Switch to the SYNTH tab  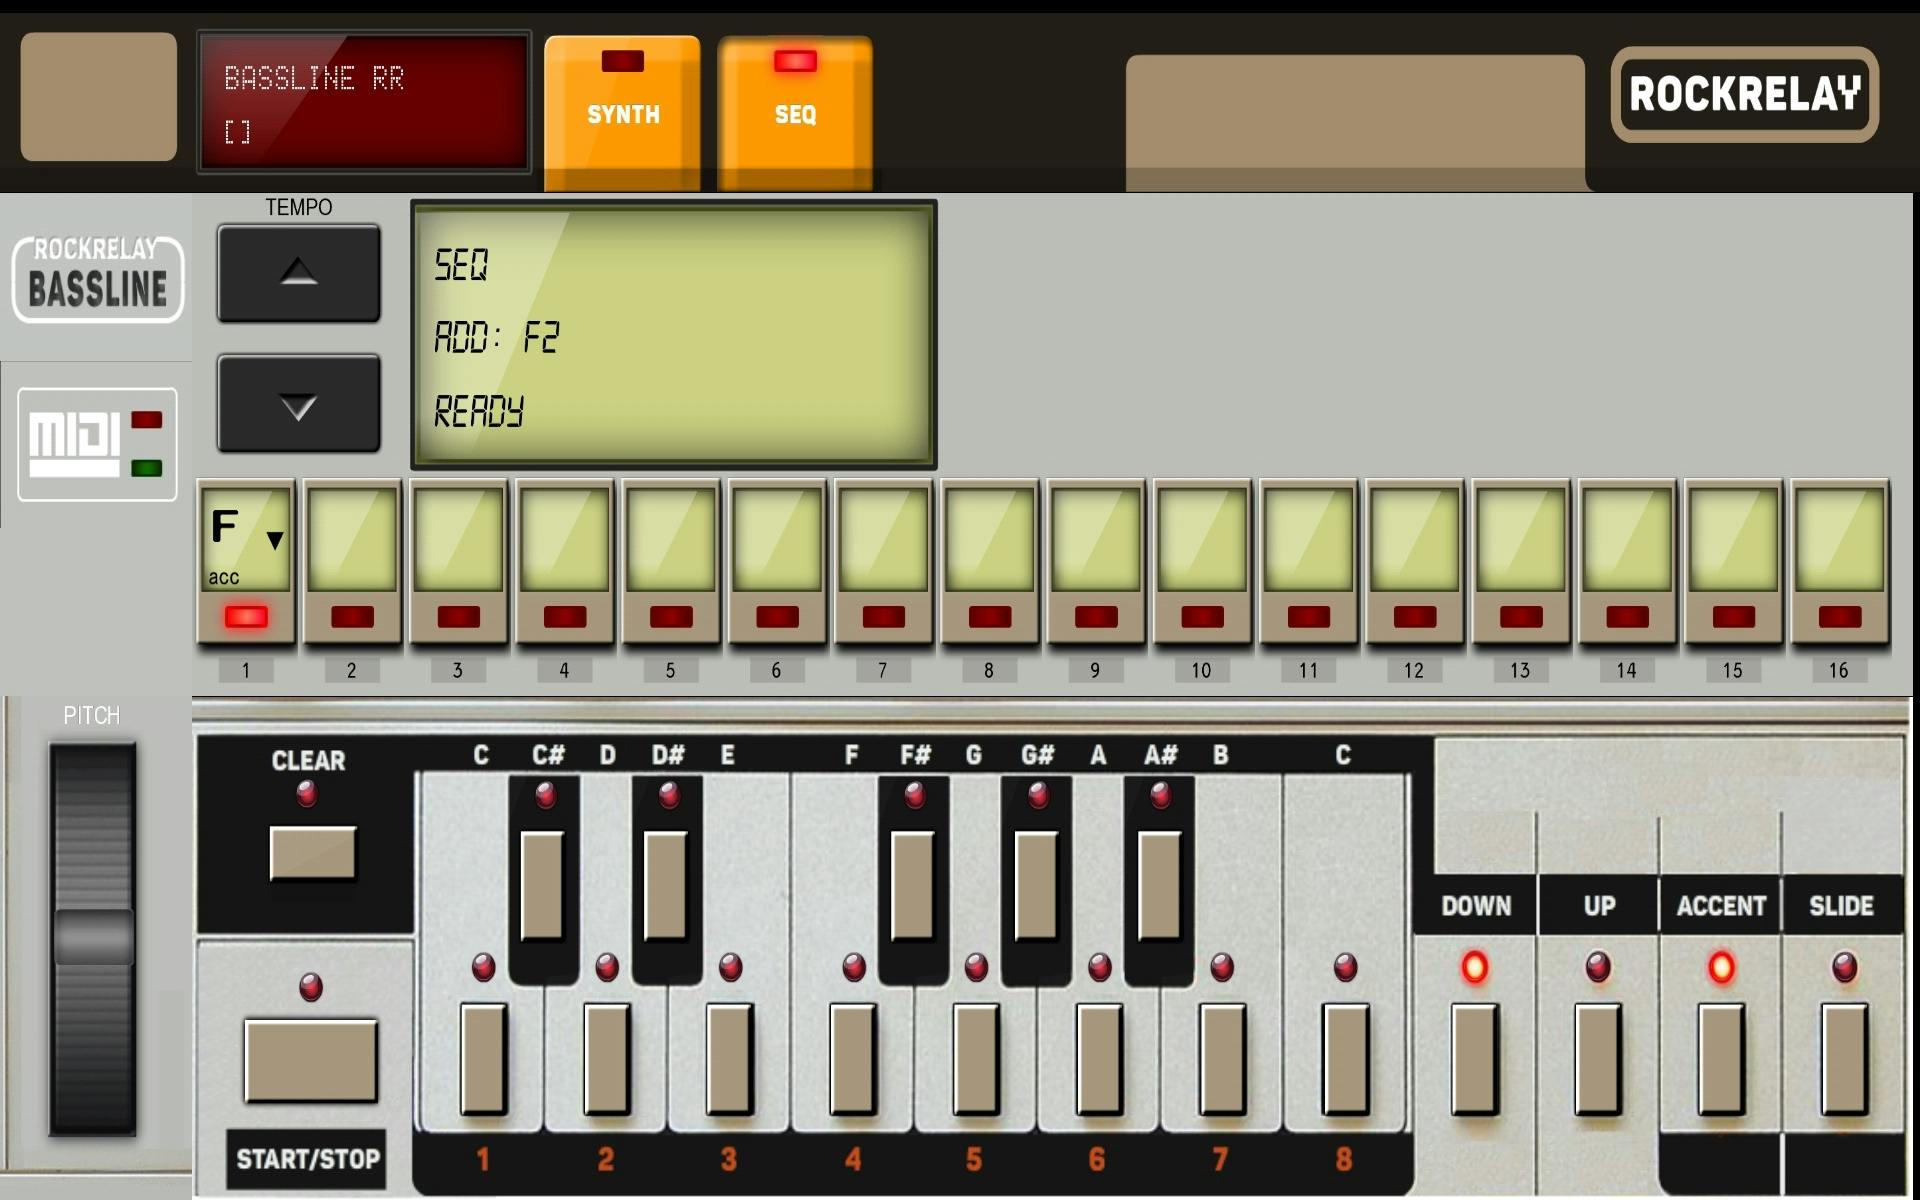(622, 114)
